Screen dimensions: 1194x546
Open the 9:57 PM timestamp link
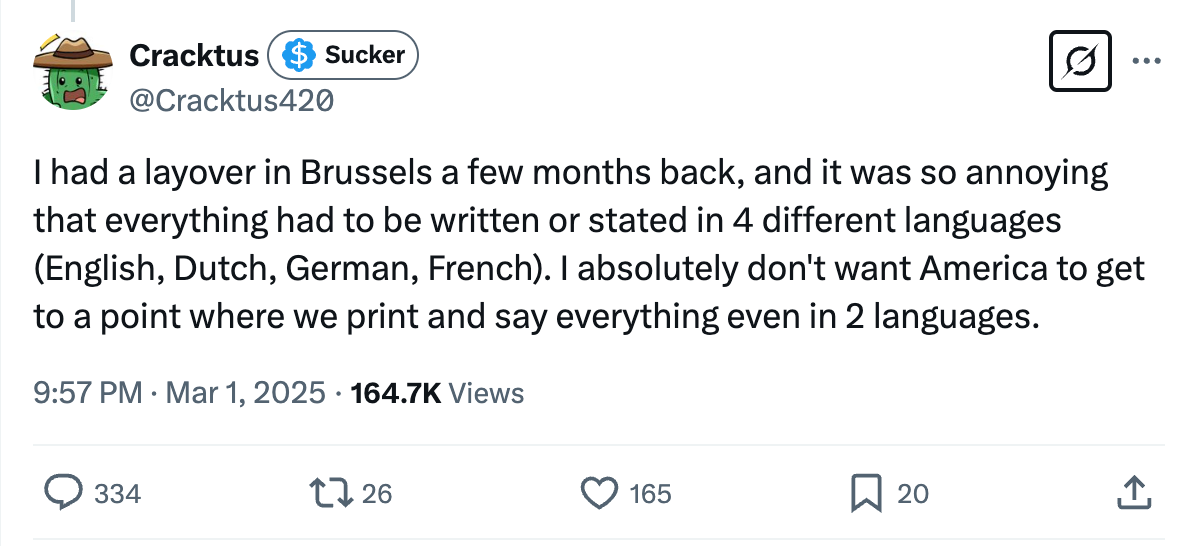pos(88,393)
